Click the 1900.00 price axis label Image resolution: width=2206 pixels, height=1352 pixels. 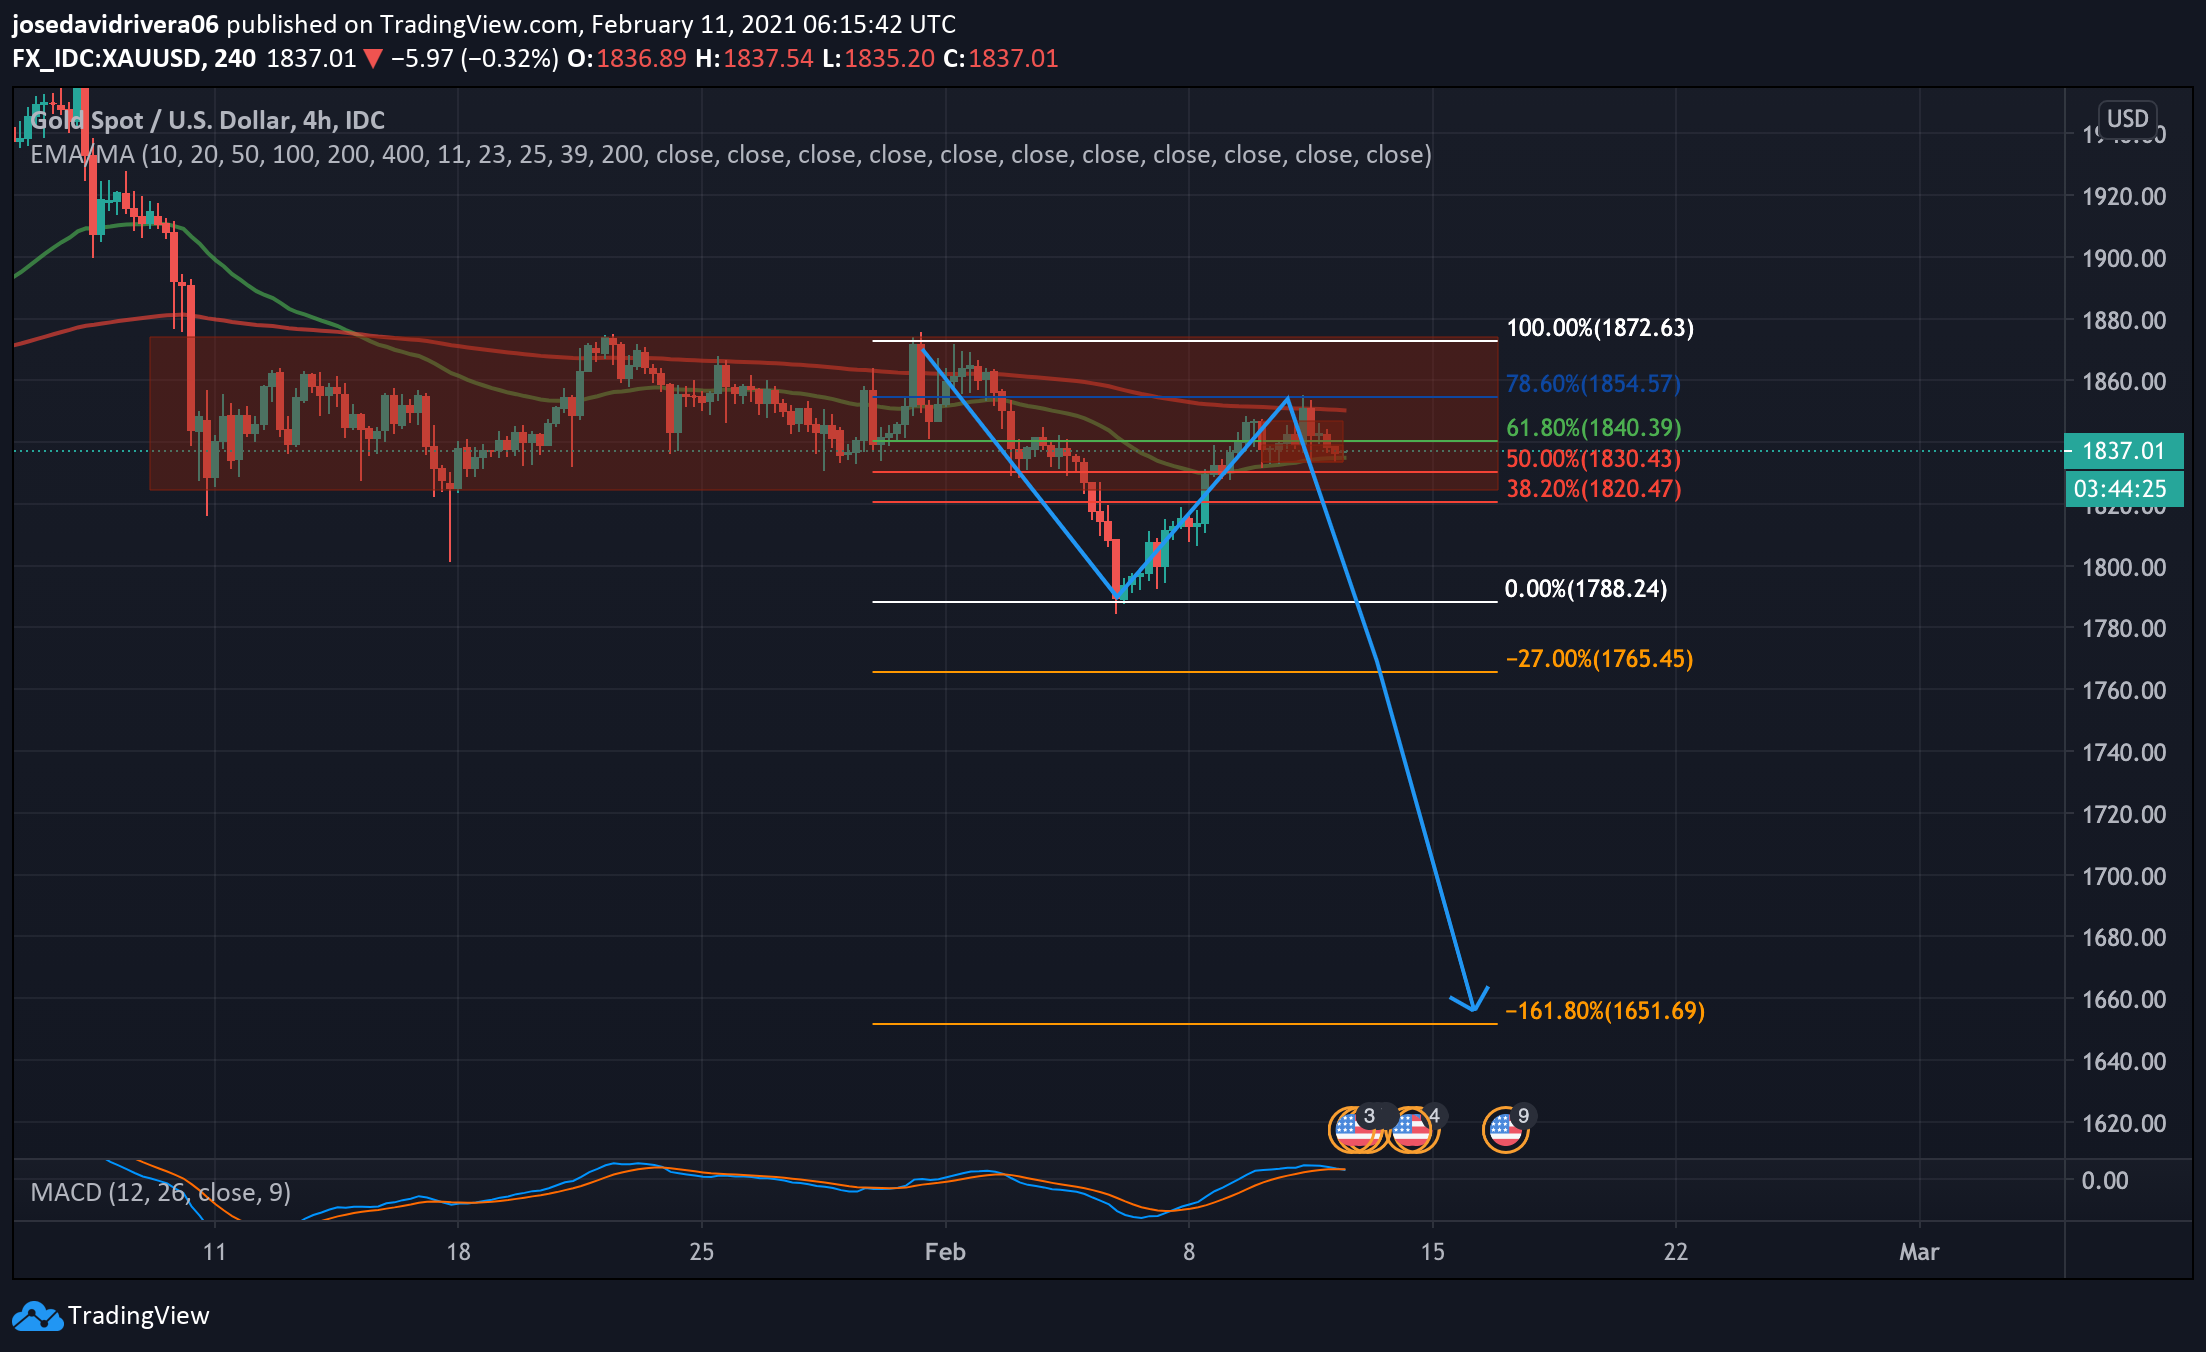[x=2124, y=259]
